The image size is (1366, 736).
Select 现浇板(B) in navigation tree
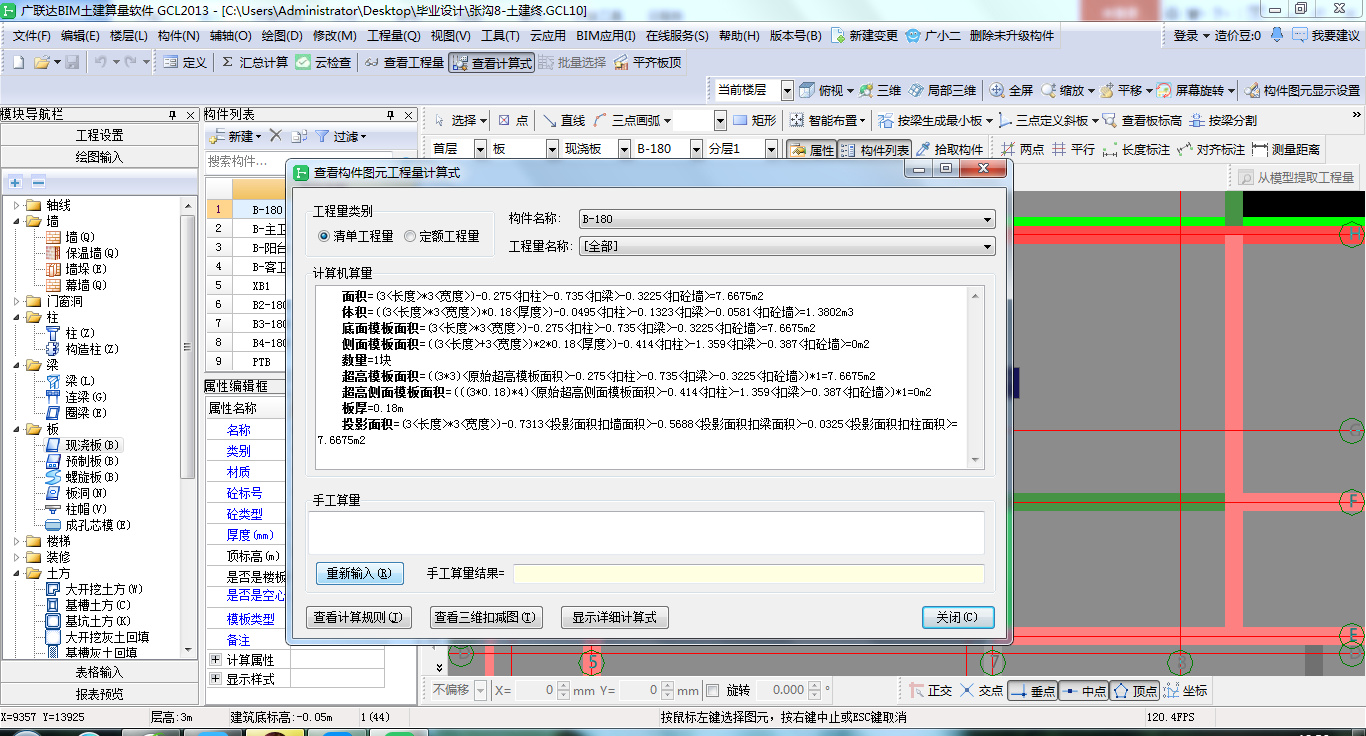92,445
